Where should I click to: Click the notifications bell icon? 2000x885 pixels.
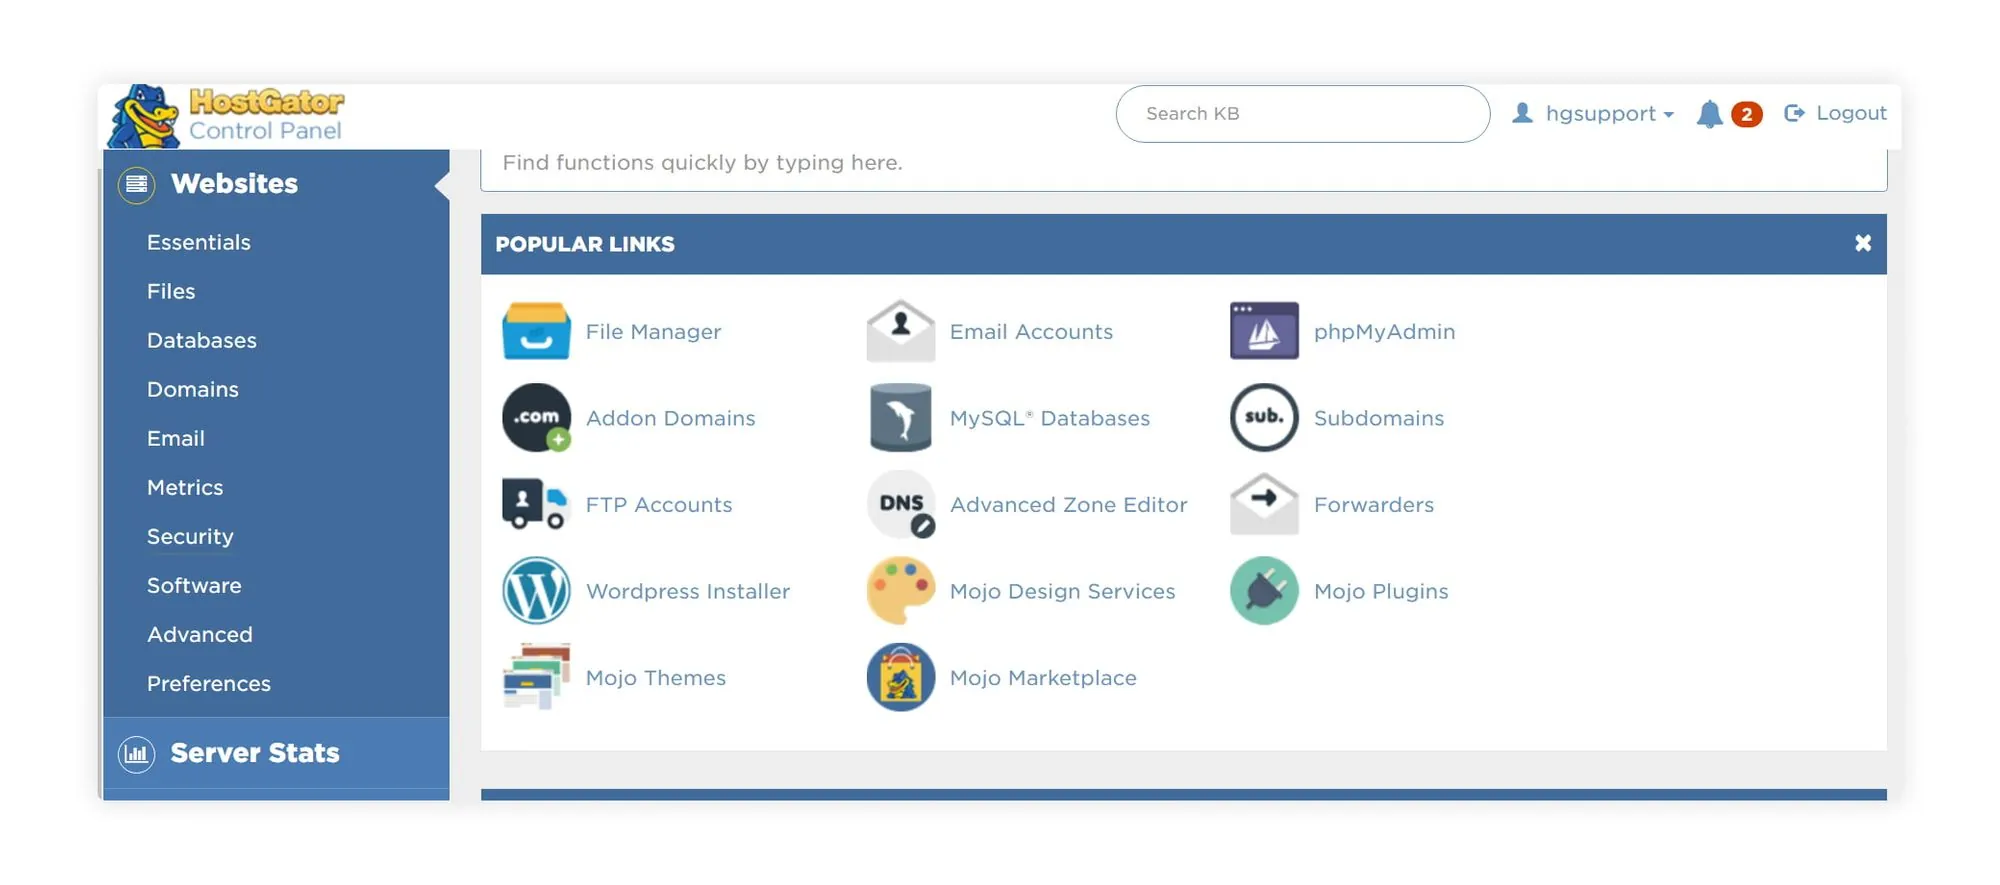(1709, 114)
